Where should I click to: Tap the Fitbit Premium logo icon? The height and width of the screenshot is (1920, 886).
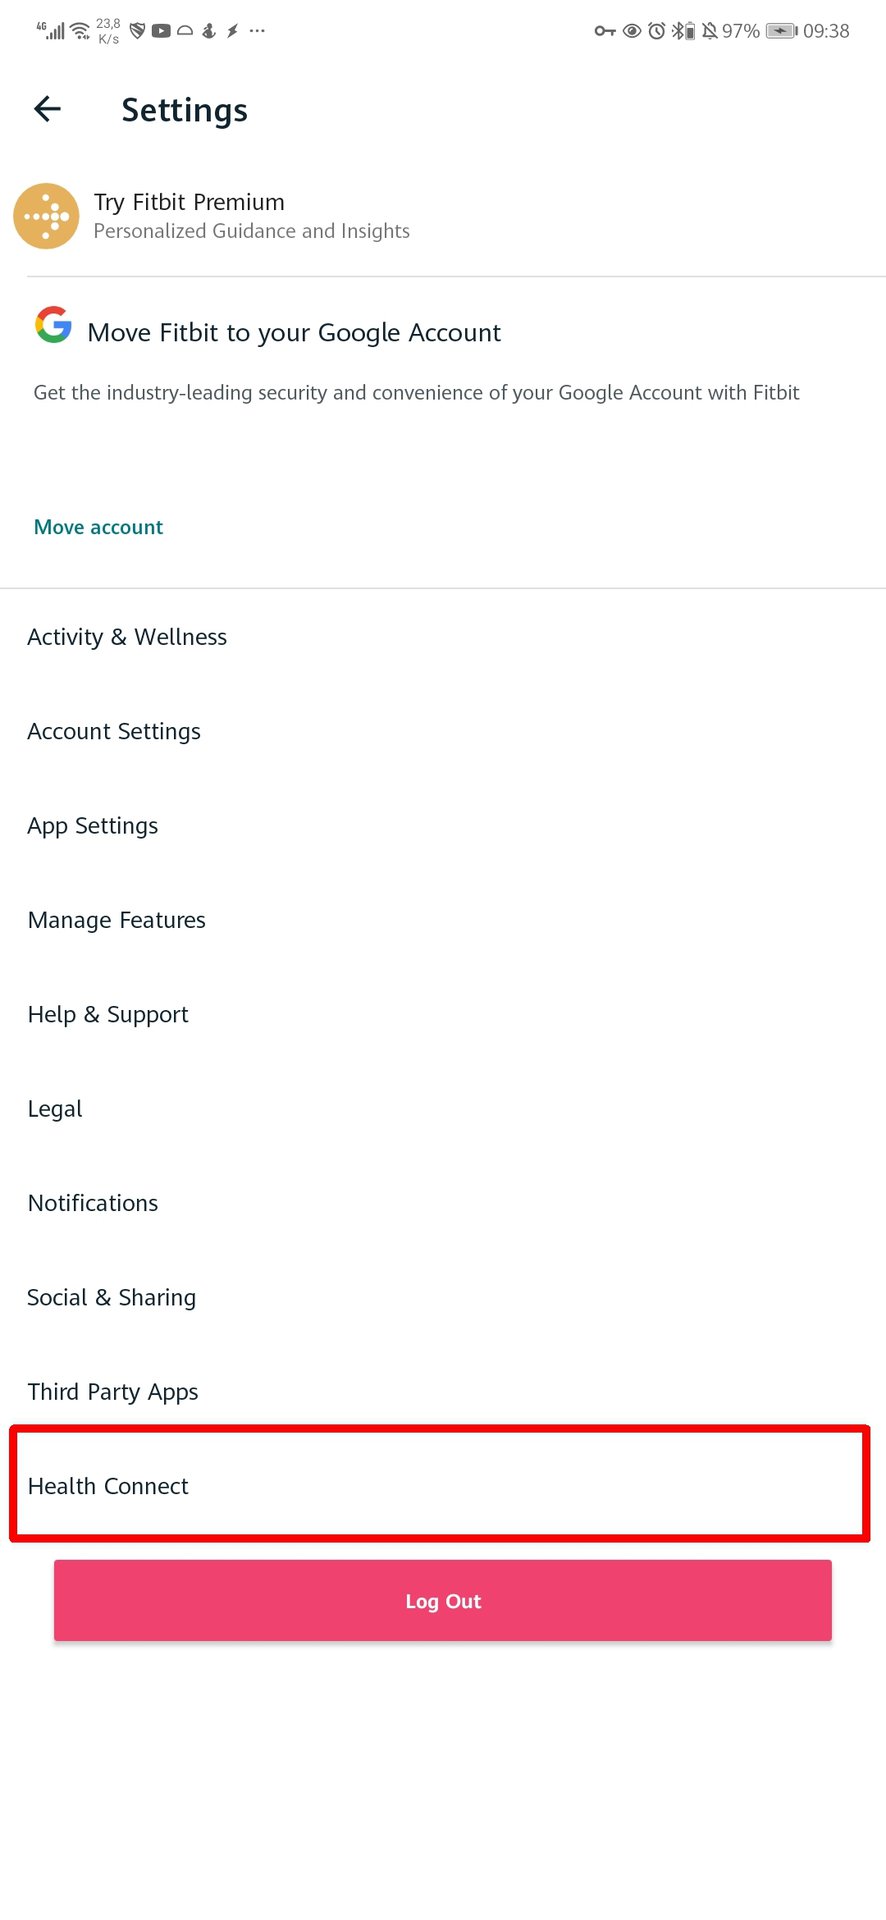(46, 216)
